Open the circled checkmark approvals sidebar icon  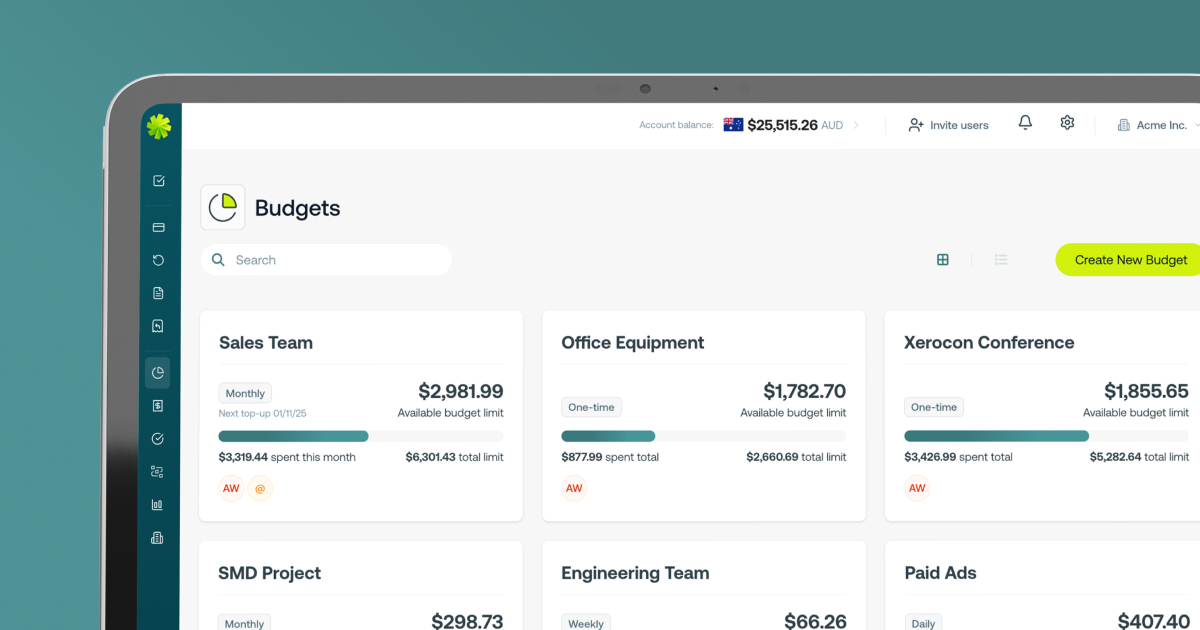pyautogui.click(x=158, y=439)
